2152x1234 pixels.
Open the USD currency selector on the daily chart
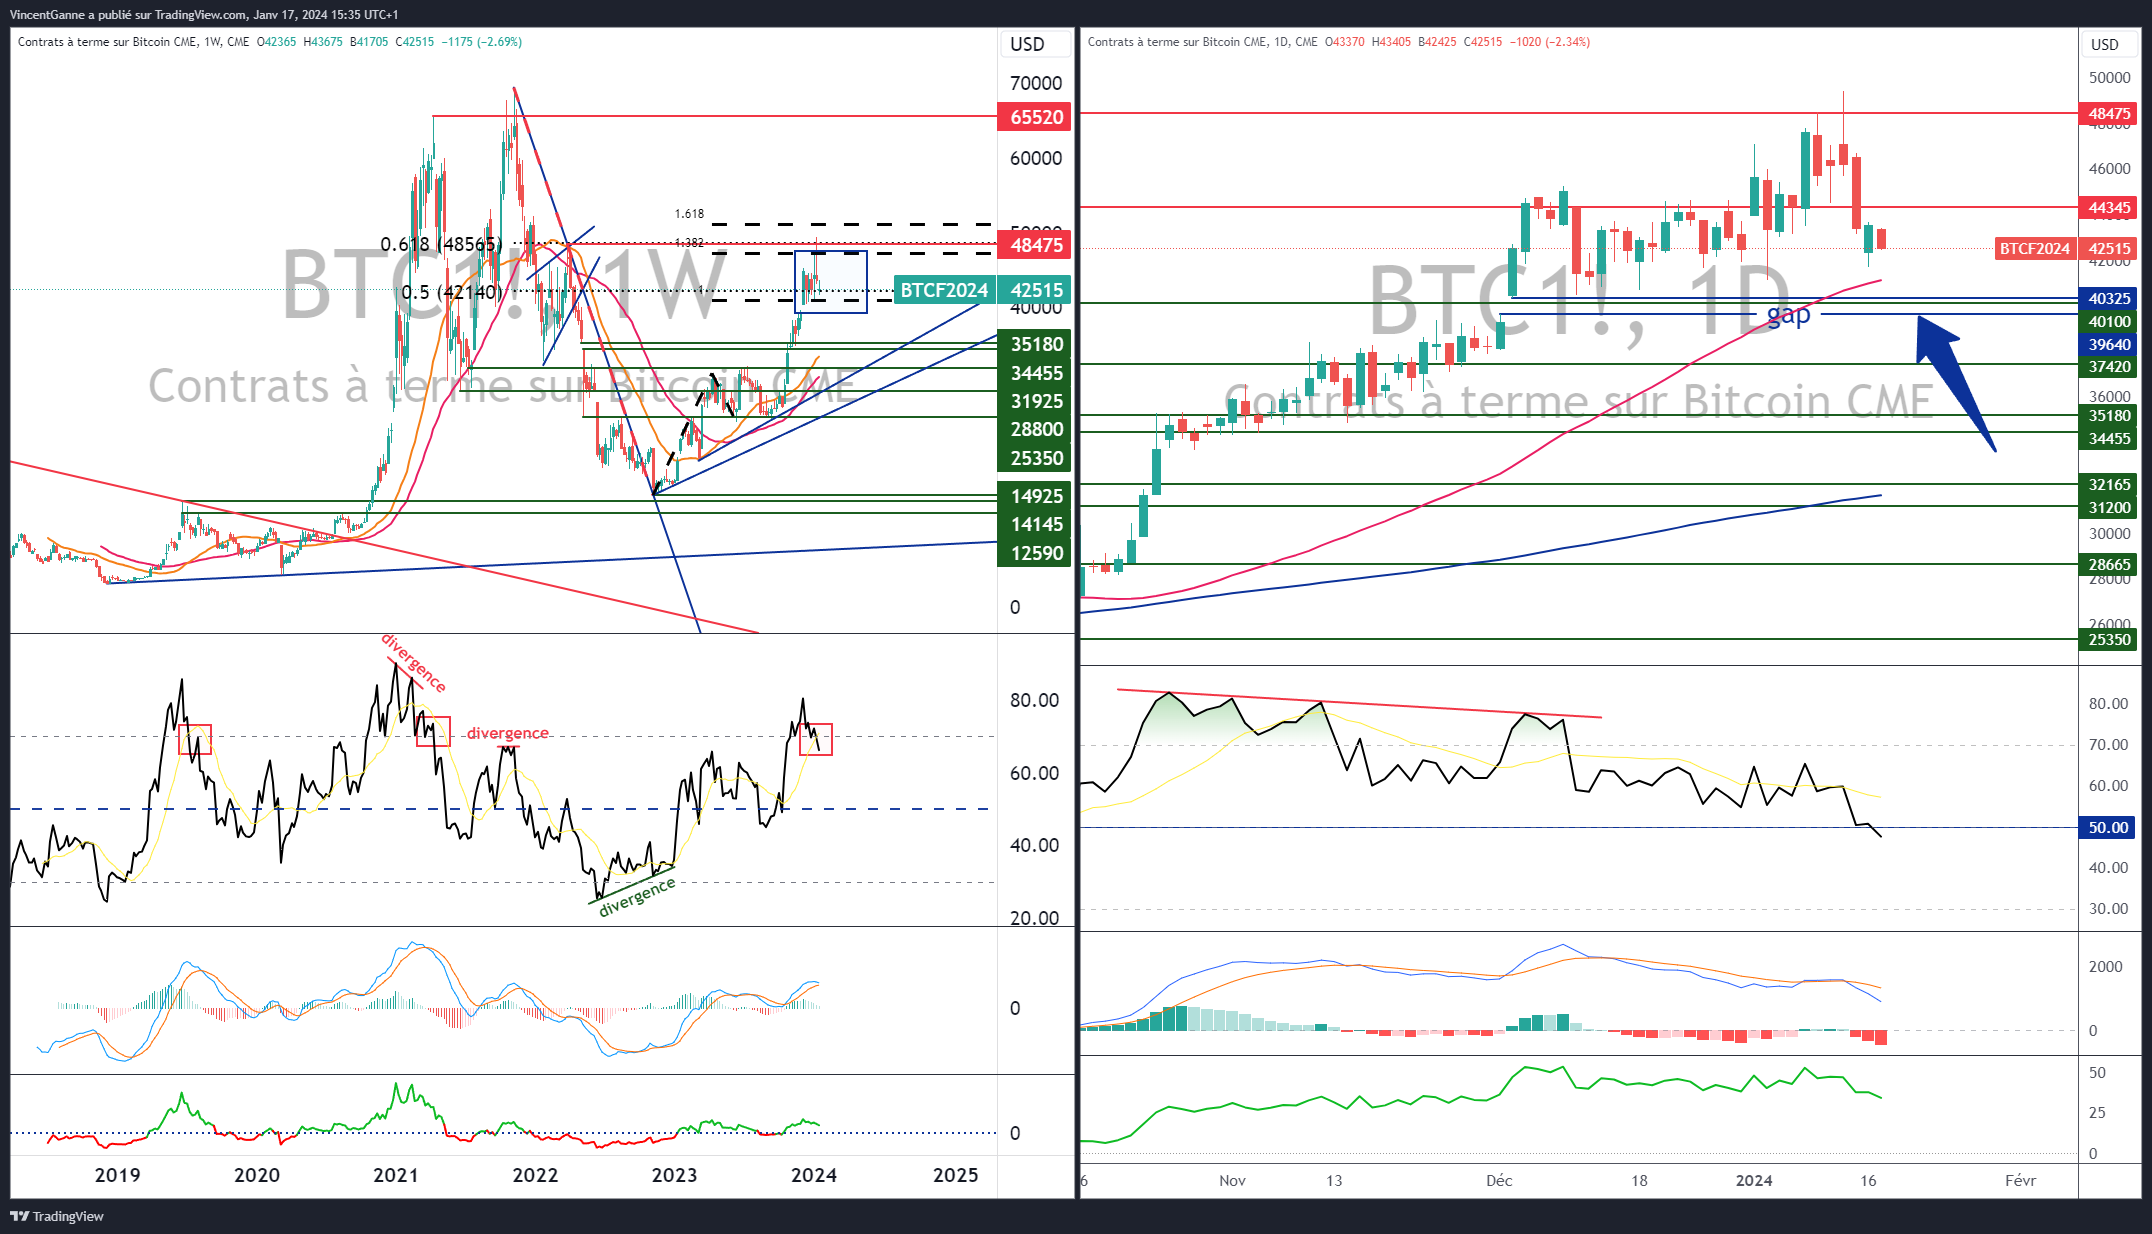[x=2109, y=44]
